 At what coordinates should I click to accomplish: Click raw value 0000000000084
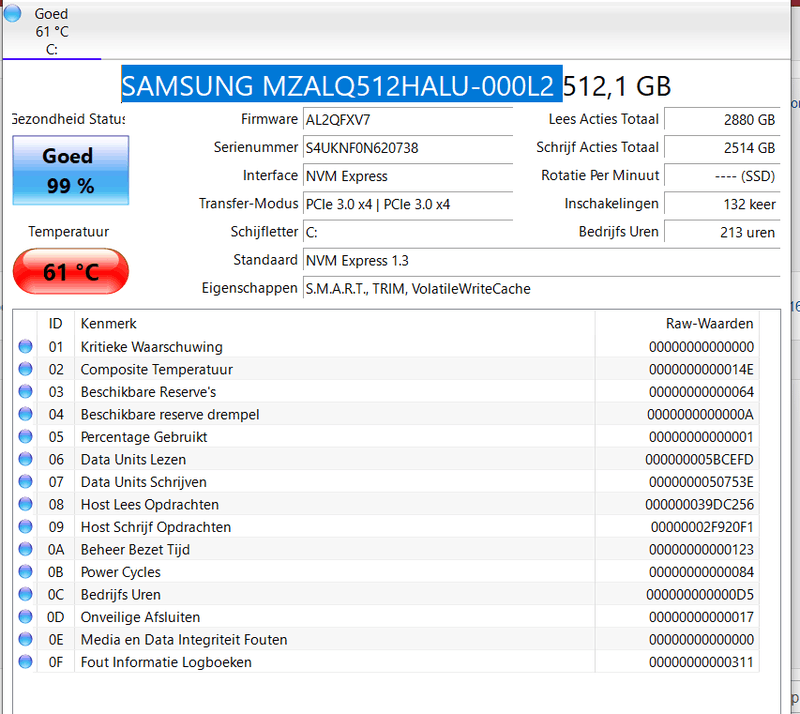pos(701,572)
